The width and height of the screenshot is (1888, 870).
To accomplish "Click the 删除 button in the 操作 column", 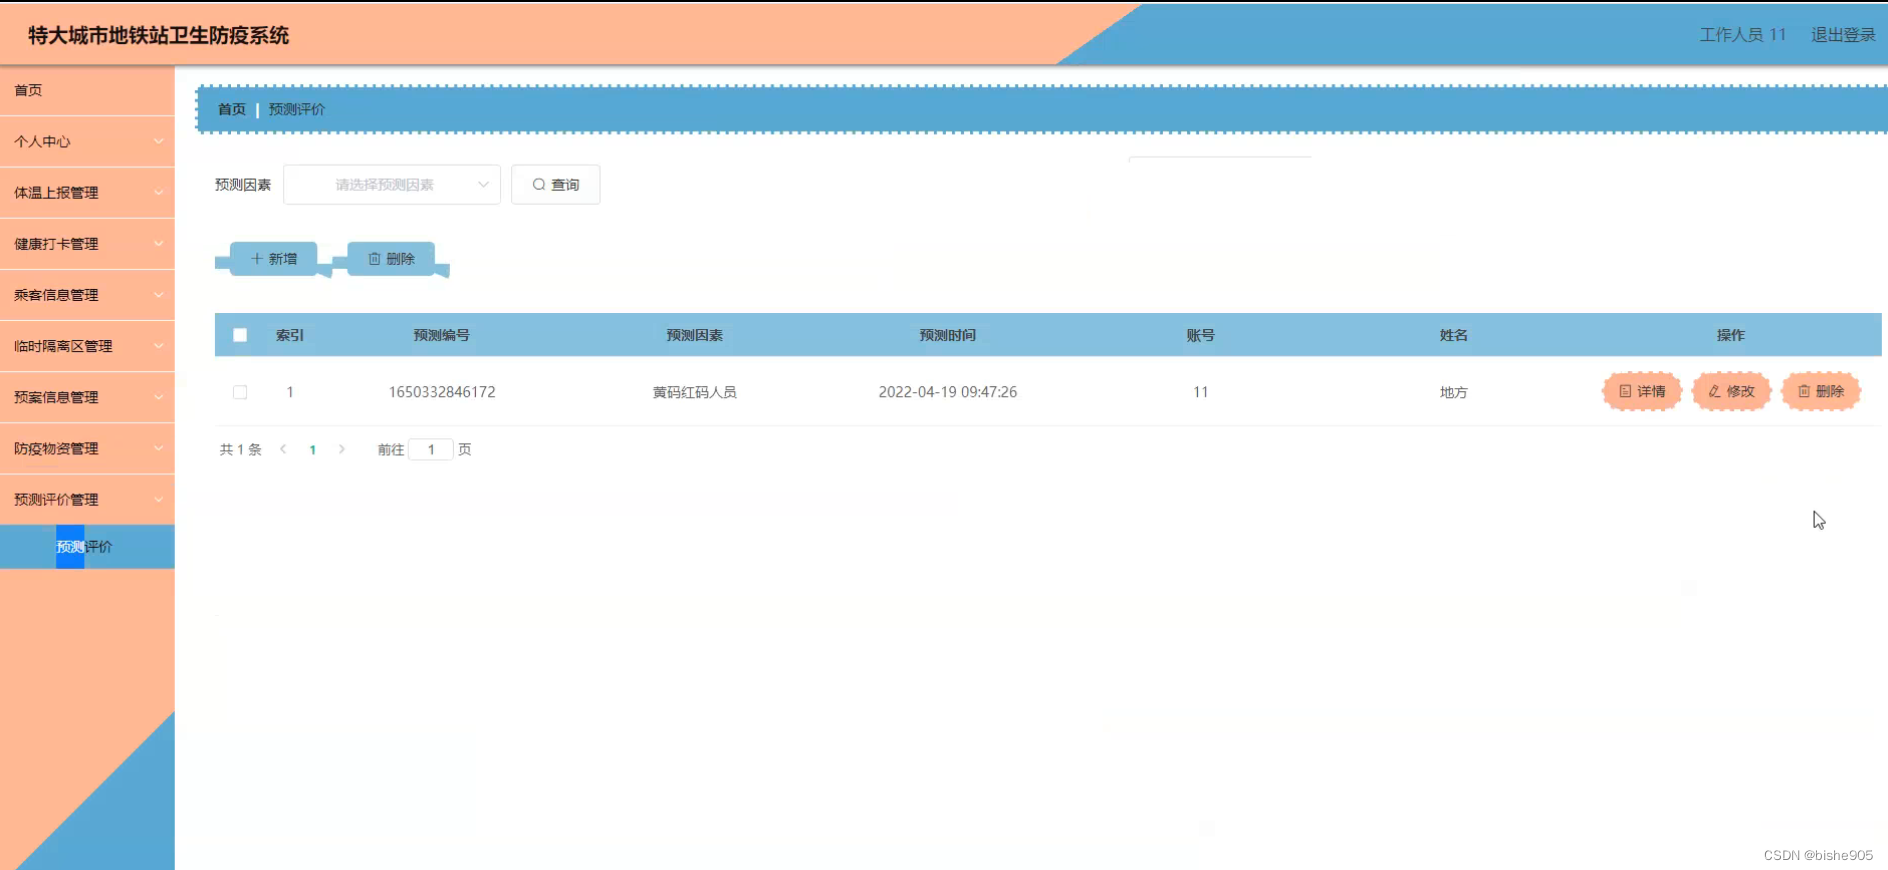I will coord(1820,391).
